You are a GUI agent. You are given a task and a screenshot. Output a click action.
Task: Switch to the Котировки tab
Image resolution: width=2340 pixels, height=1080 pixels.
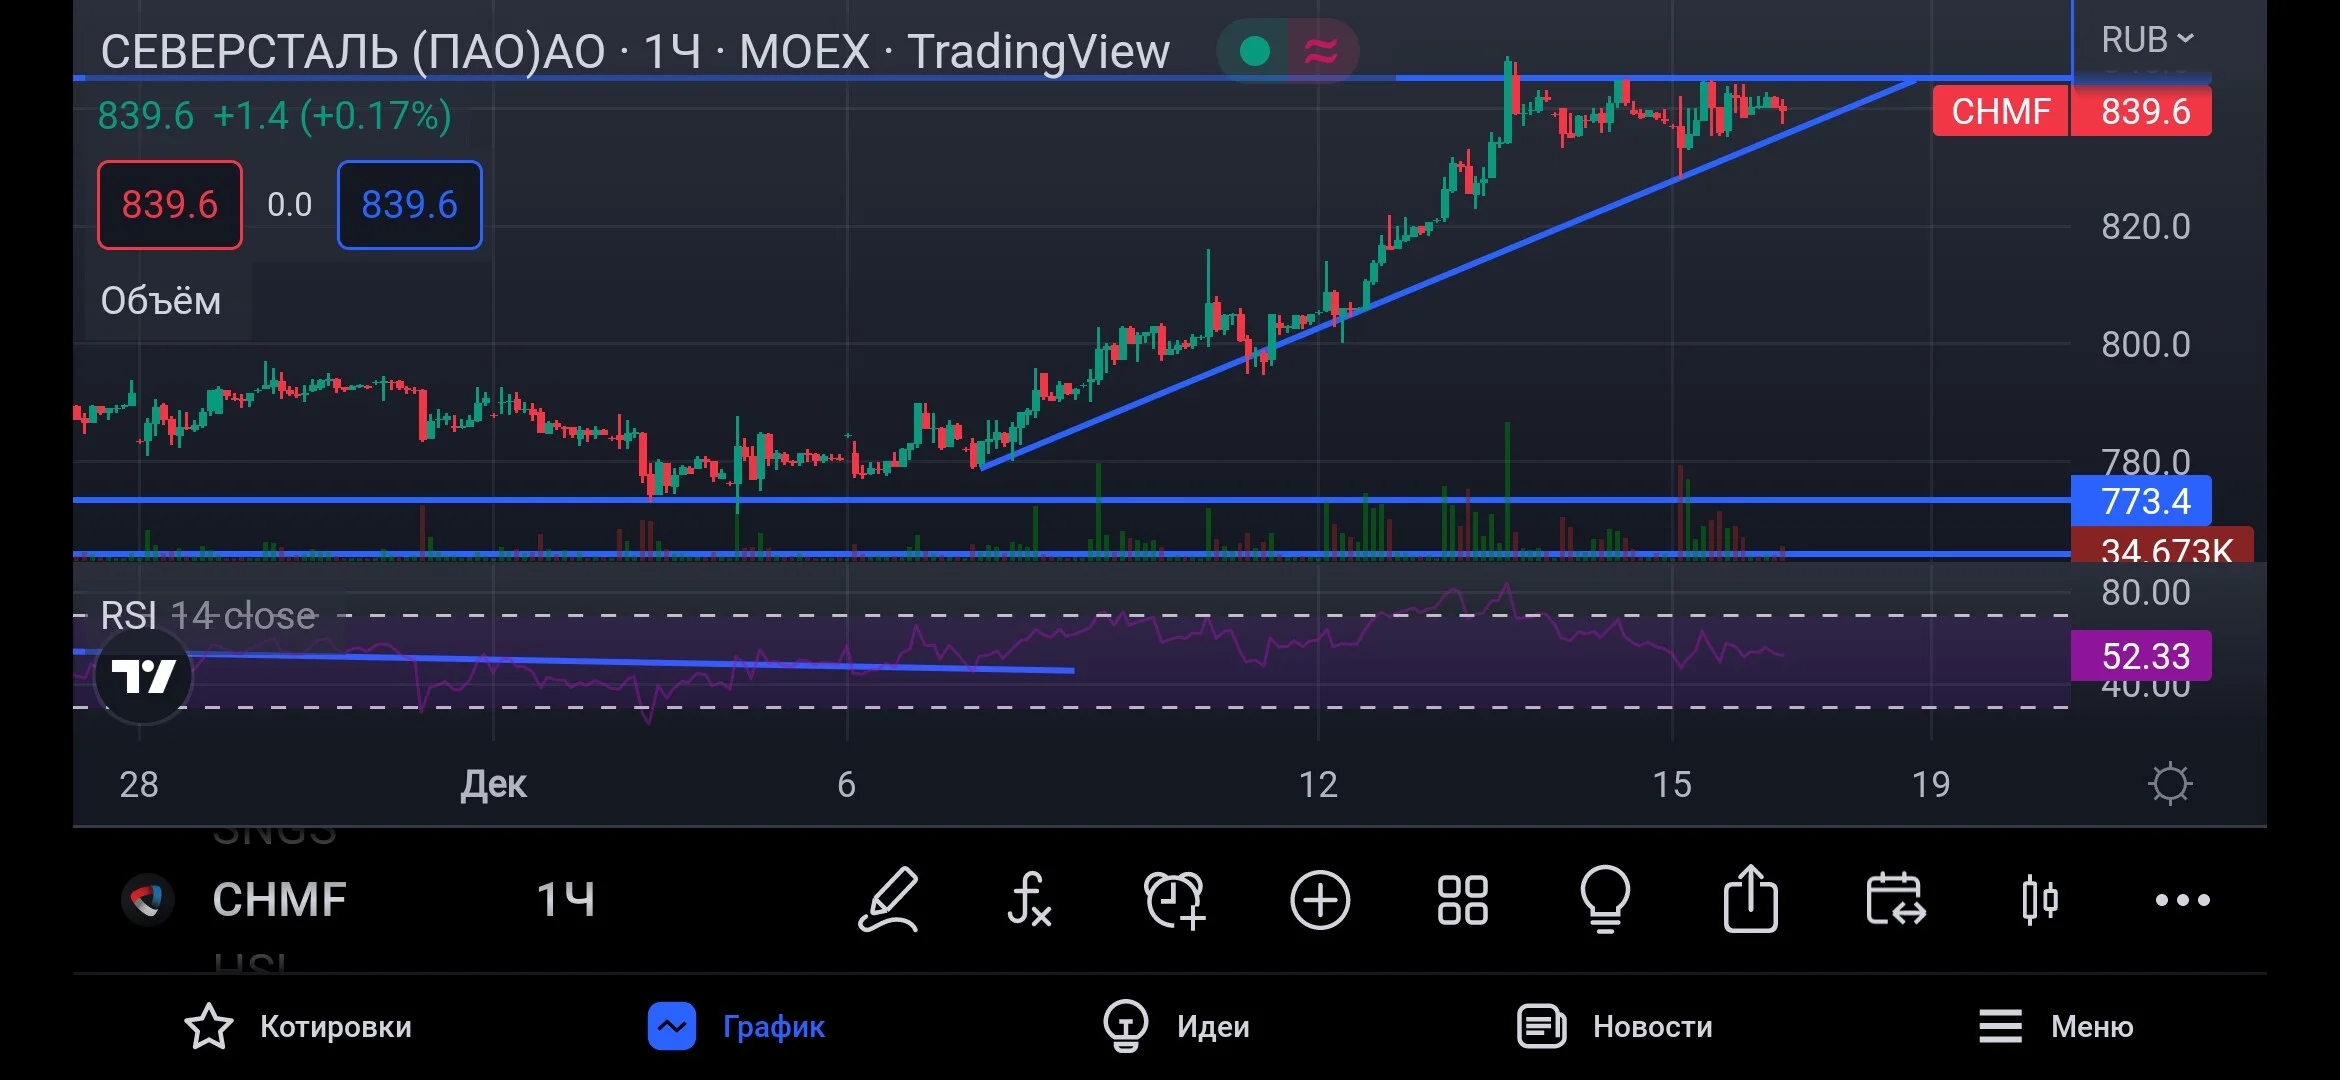tap(298, 1027)
